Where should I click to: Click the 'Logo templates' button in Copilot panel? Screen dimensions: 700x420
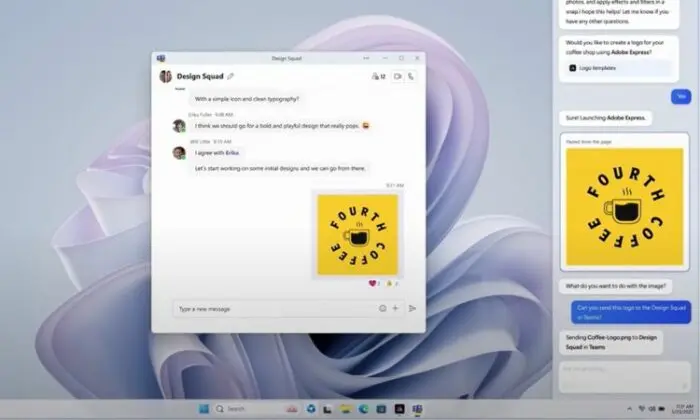pos(619,68)
